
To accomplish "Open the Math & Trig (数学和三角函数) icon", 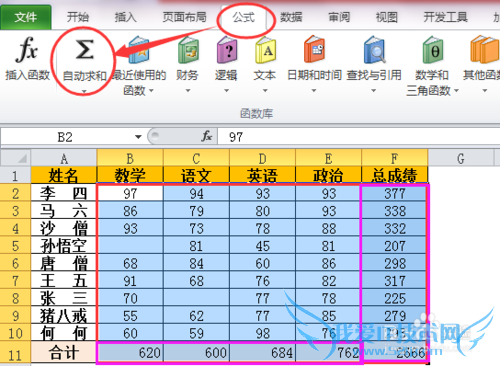I will click(x=433, y=50).
